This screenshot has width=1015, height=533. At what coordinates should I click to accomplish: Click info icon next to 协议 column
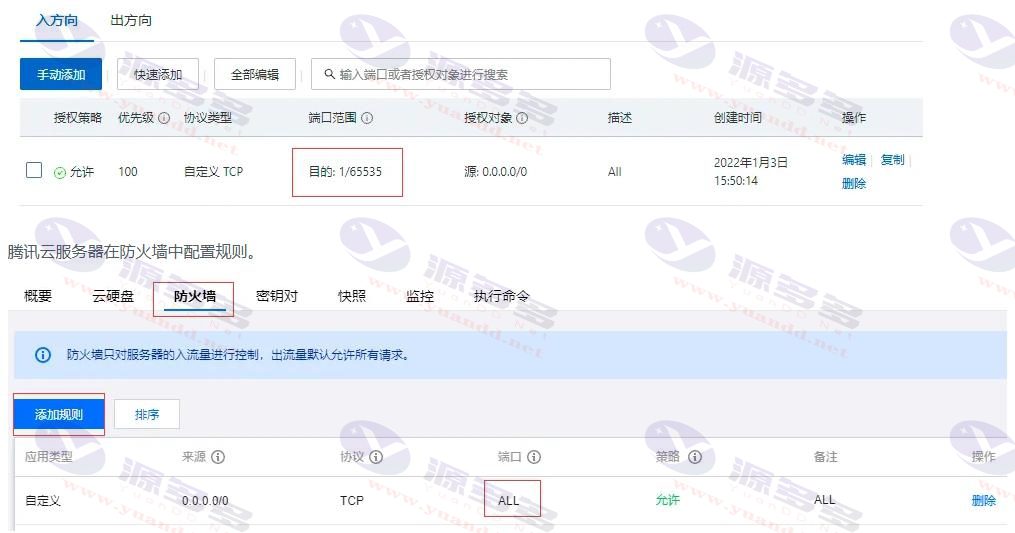(376, 457)
